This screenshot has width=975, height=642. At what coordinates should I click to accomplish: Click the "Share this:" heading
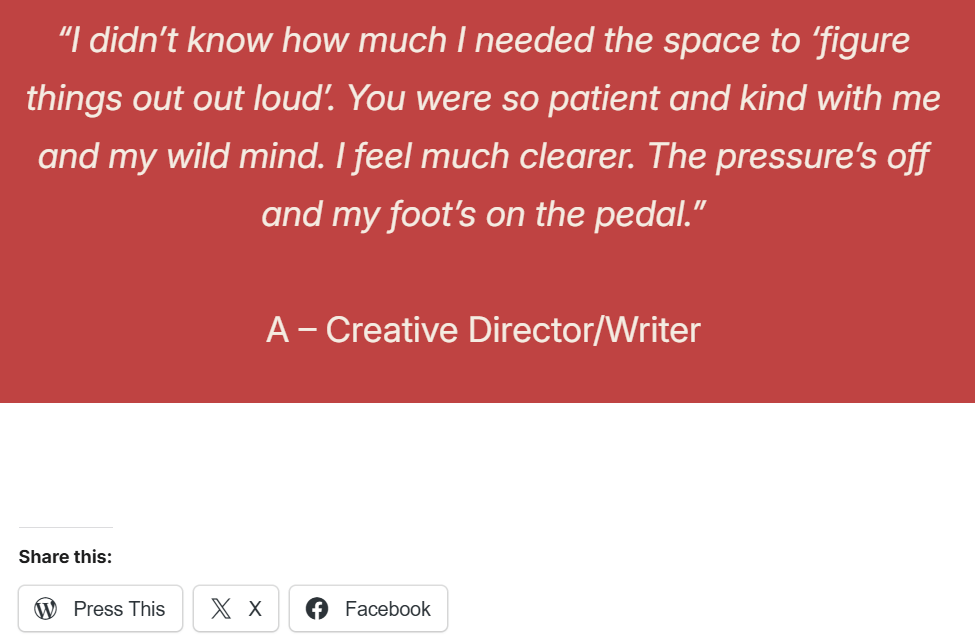[x=65, y=557]
